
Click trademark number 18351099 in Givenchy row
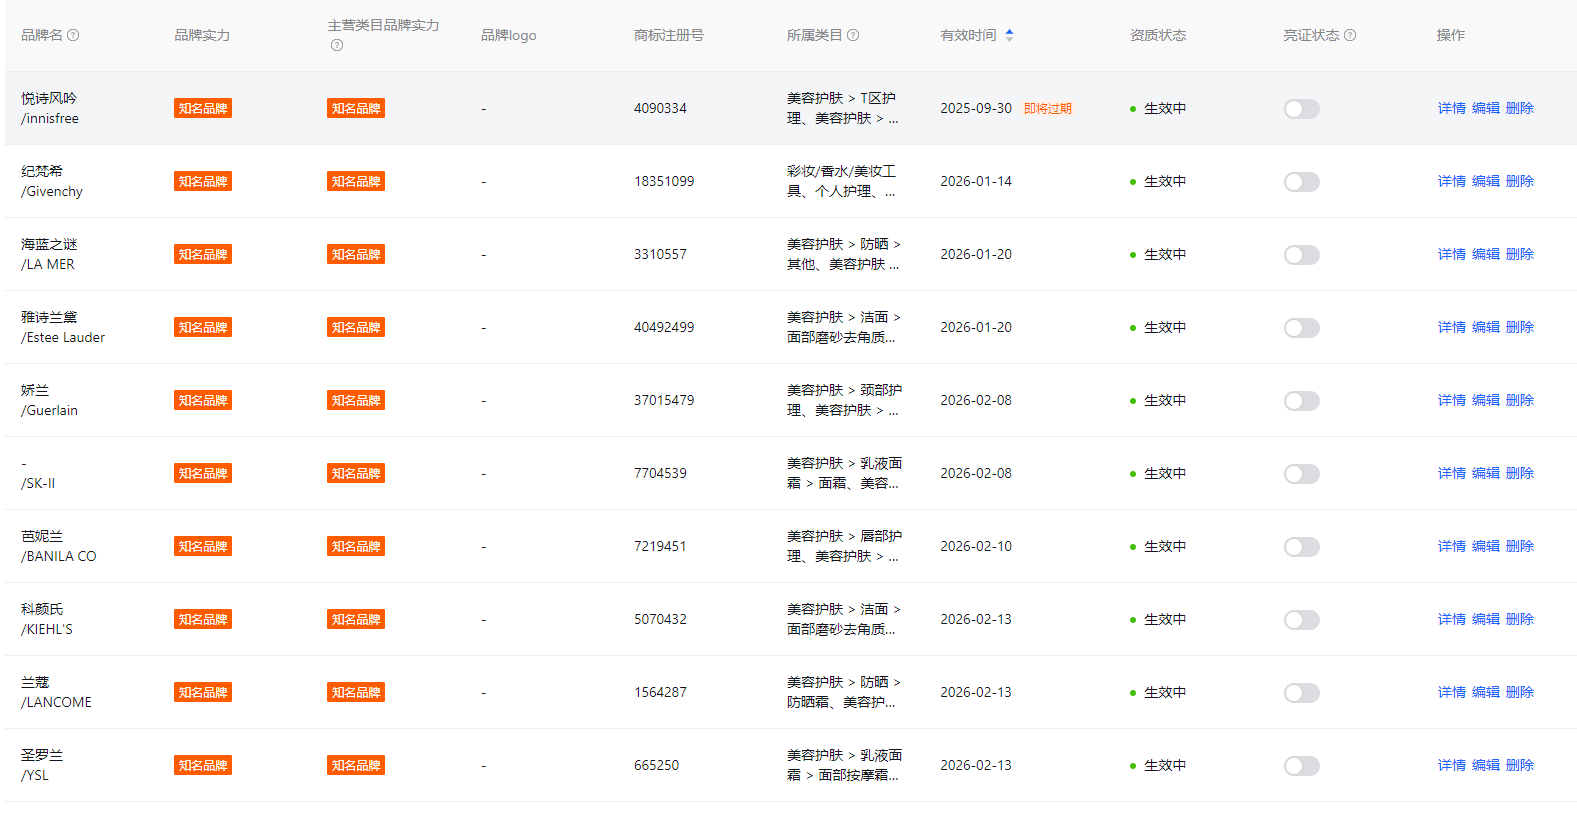(x=664, y=182)
